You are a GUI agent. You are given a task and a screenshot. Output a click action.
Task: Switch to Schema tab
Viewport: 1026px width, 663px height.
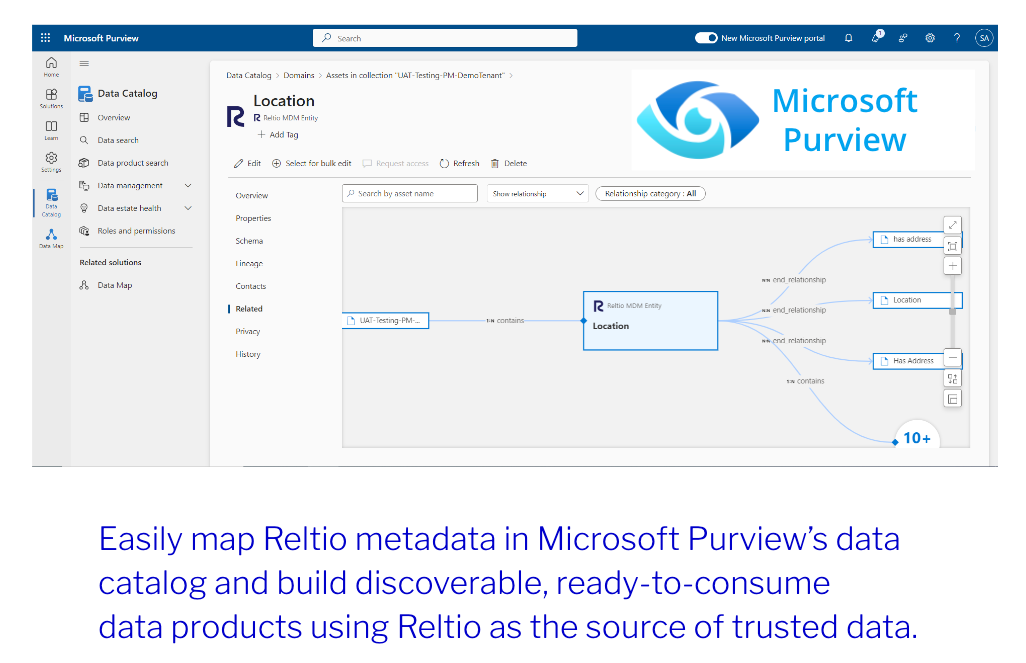(249, 241)
